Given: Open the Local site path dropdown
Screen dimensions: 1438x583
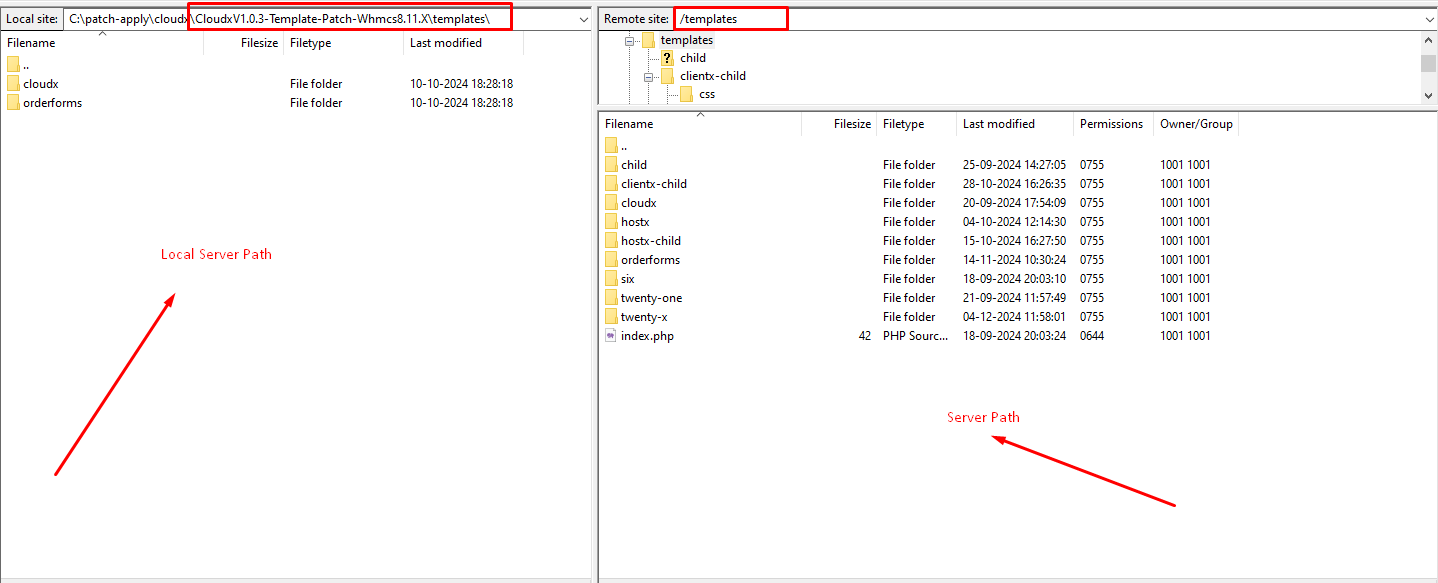Looking at the screenshot, I should tap(583, 19).
